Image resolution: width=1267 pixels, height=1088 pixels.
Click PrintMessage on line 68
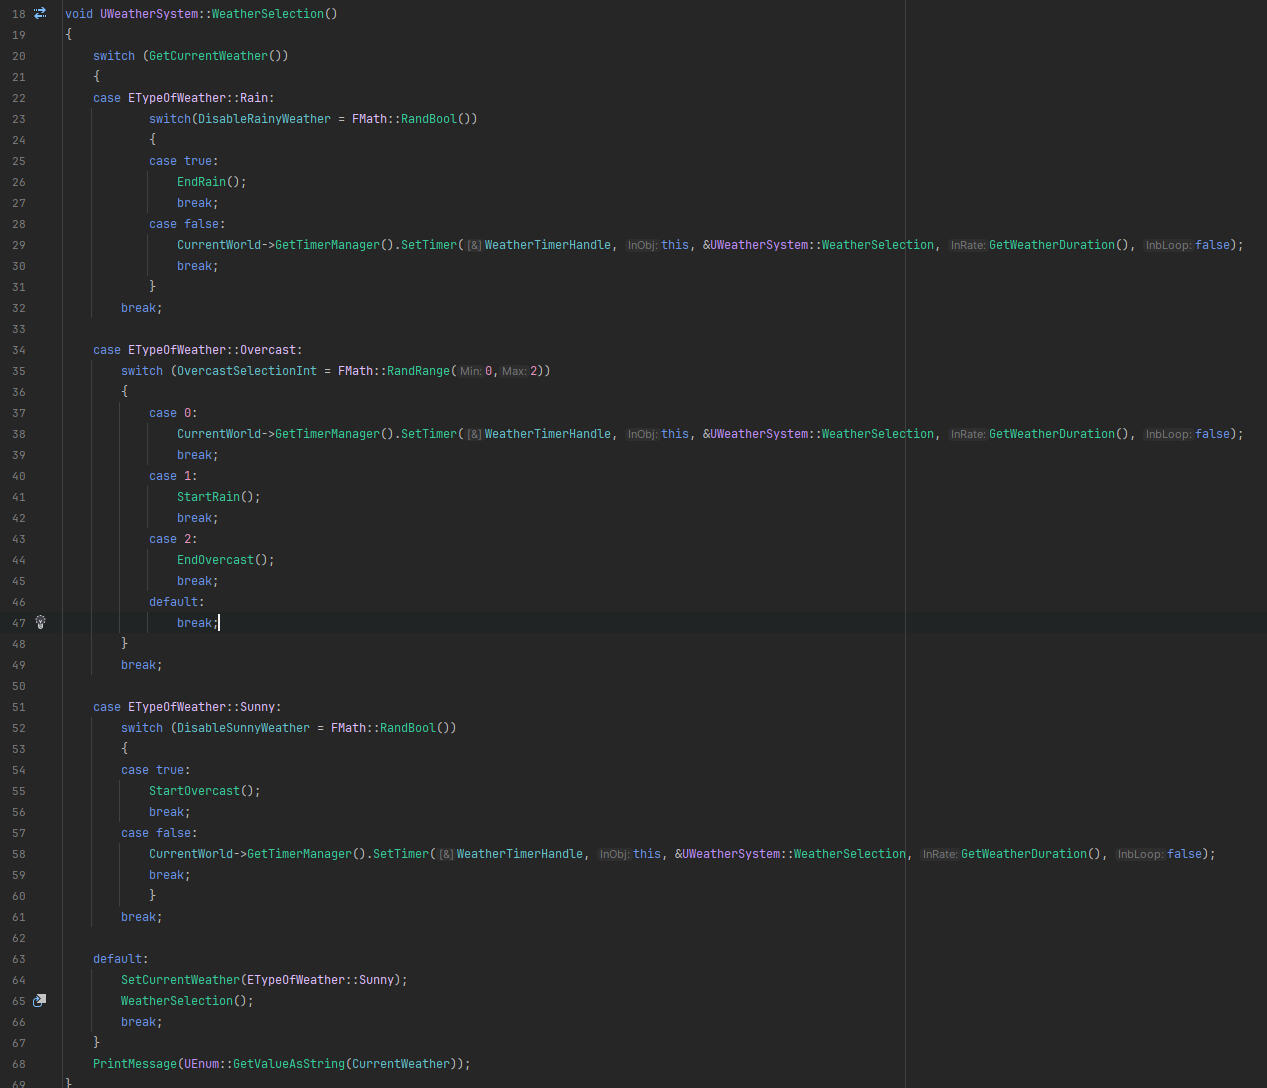[135, 1064]
